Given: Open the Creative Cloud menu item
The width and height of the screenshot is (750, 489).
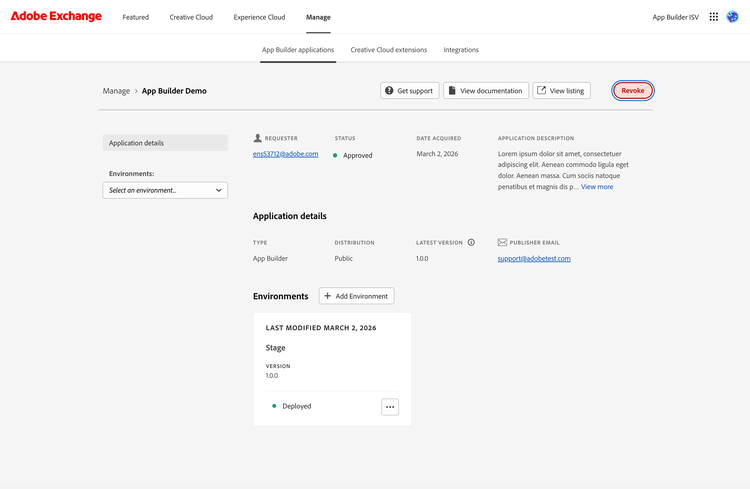Looking at the screenshot, I should 191,17.
